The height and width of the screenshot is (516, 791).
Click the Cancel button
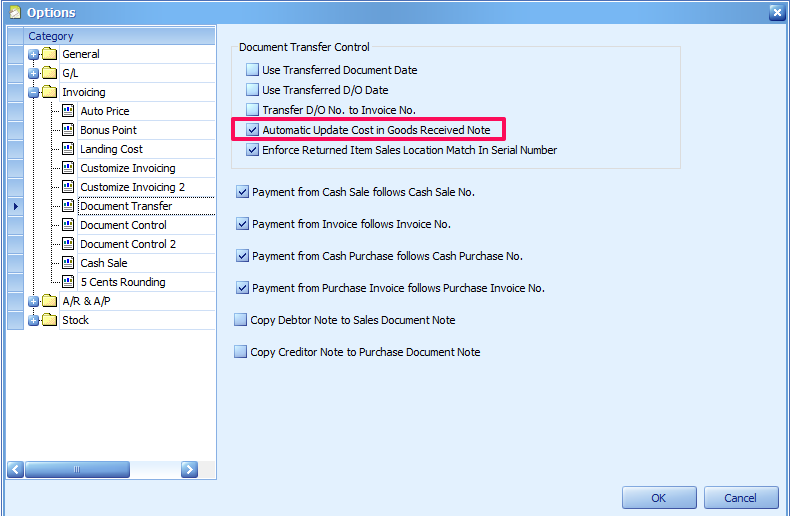point(740,498)
